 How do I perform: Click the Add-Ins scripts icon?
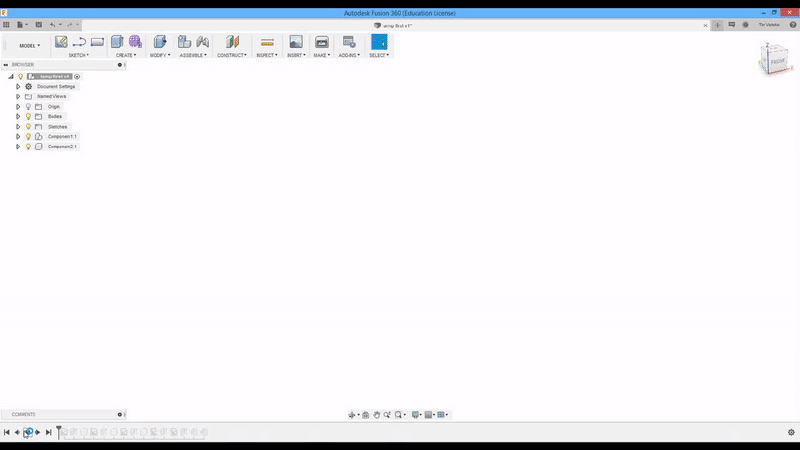(x=349, y=42)
